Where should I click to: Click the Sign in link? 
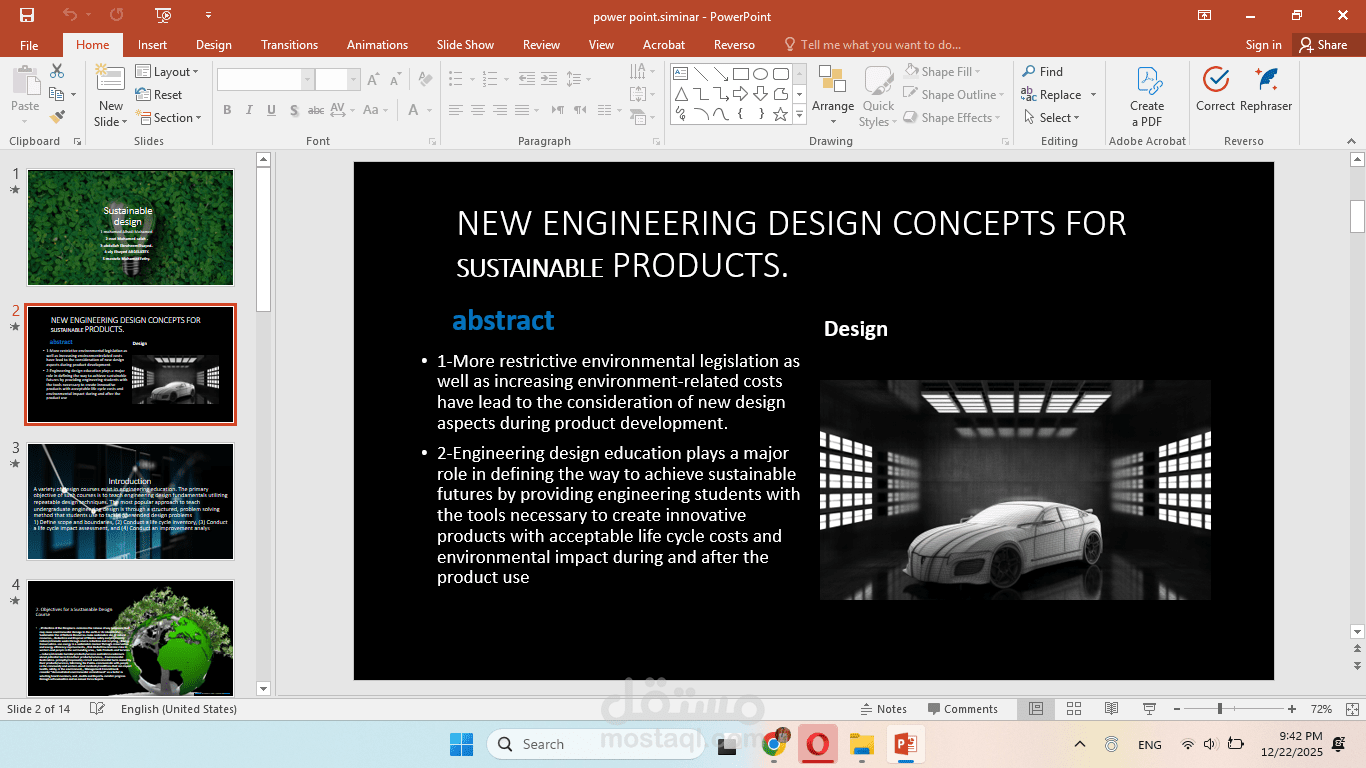1262,45
